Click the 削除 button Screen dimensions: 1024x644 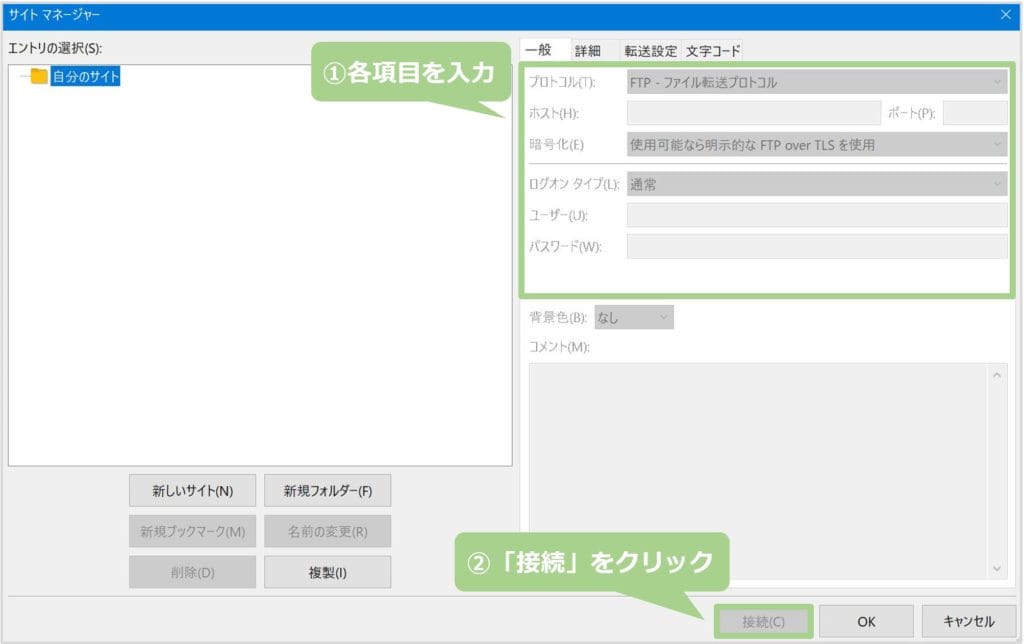click(192, 571)
